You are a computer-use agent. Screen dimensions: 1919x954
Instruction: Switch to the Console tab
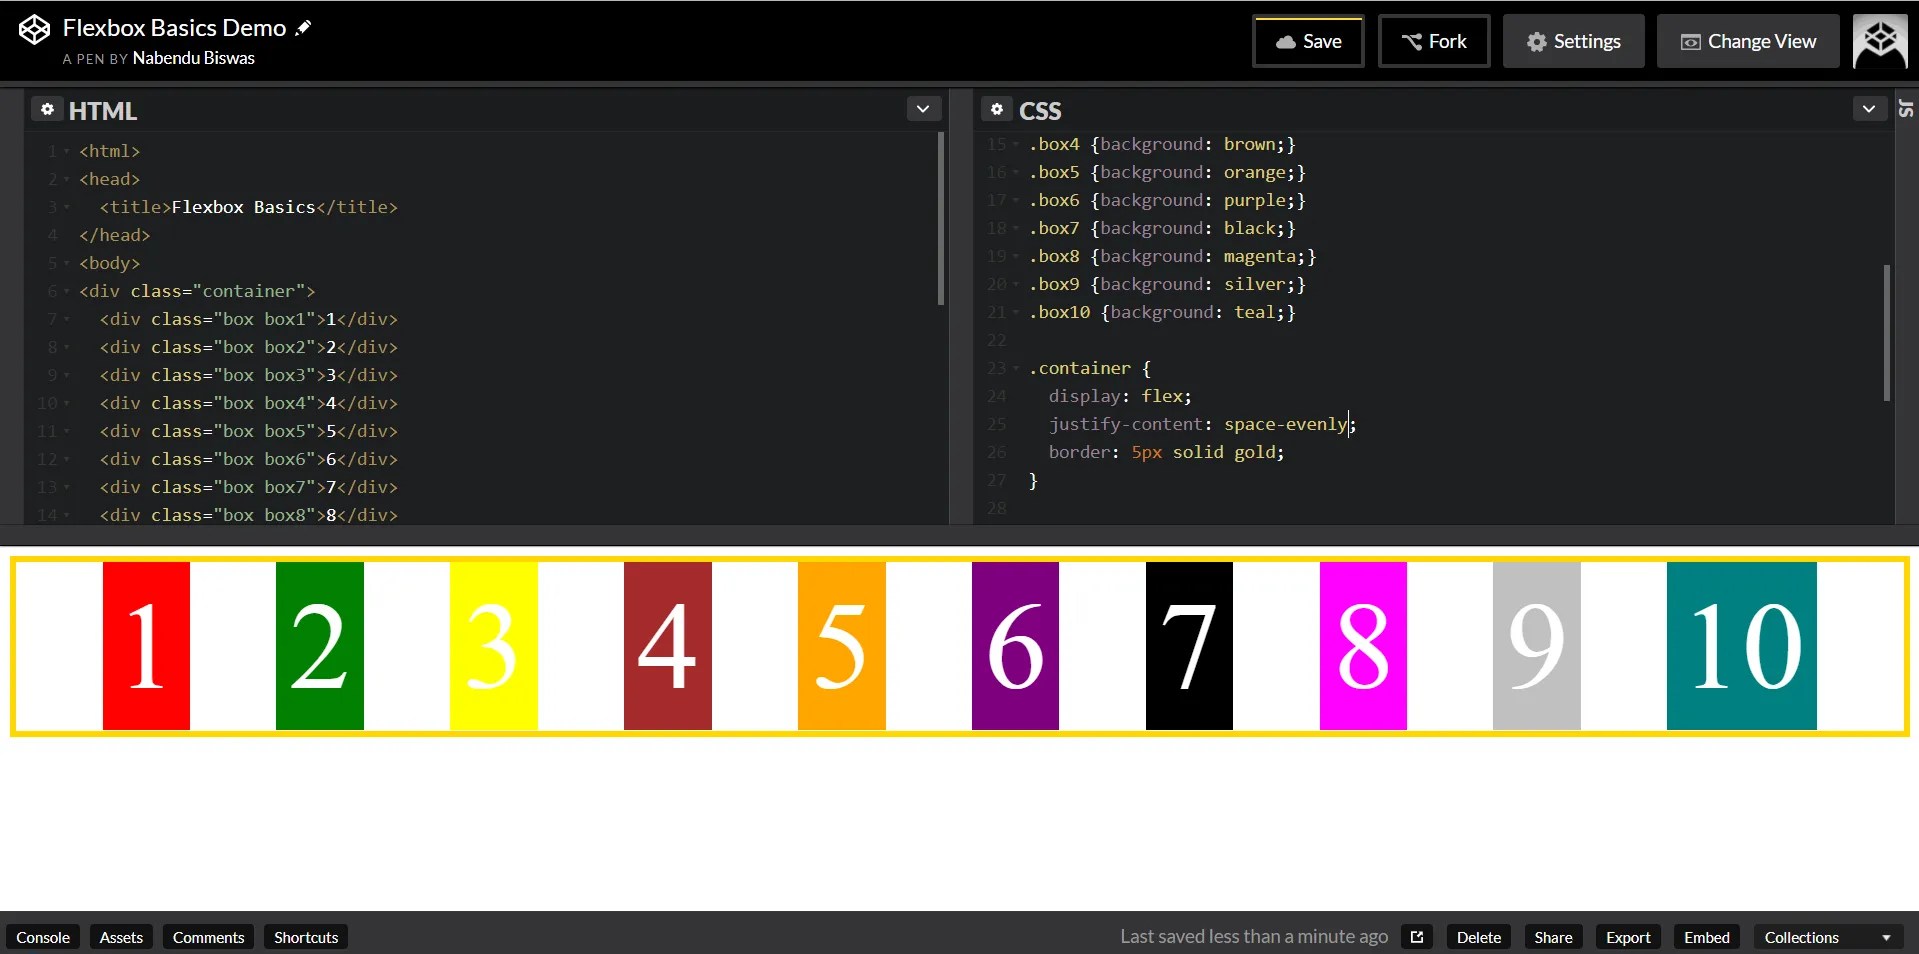point(42,937)
